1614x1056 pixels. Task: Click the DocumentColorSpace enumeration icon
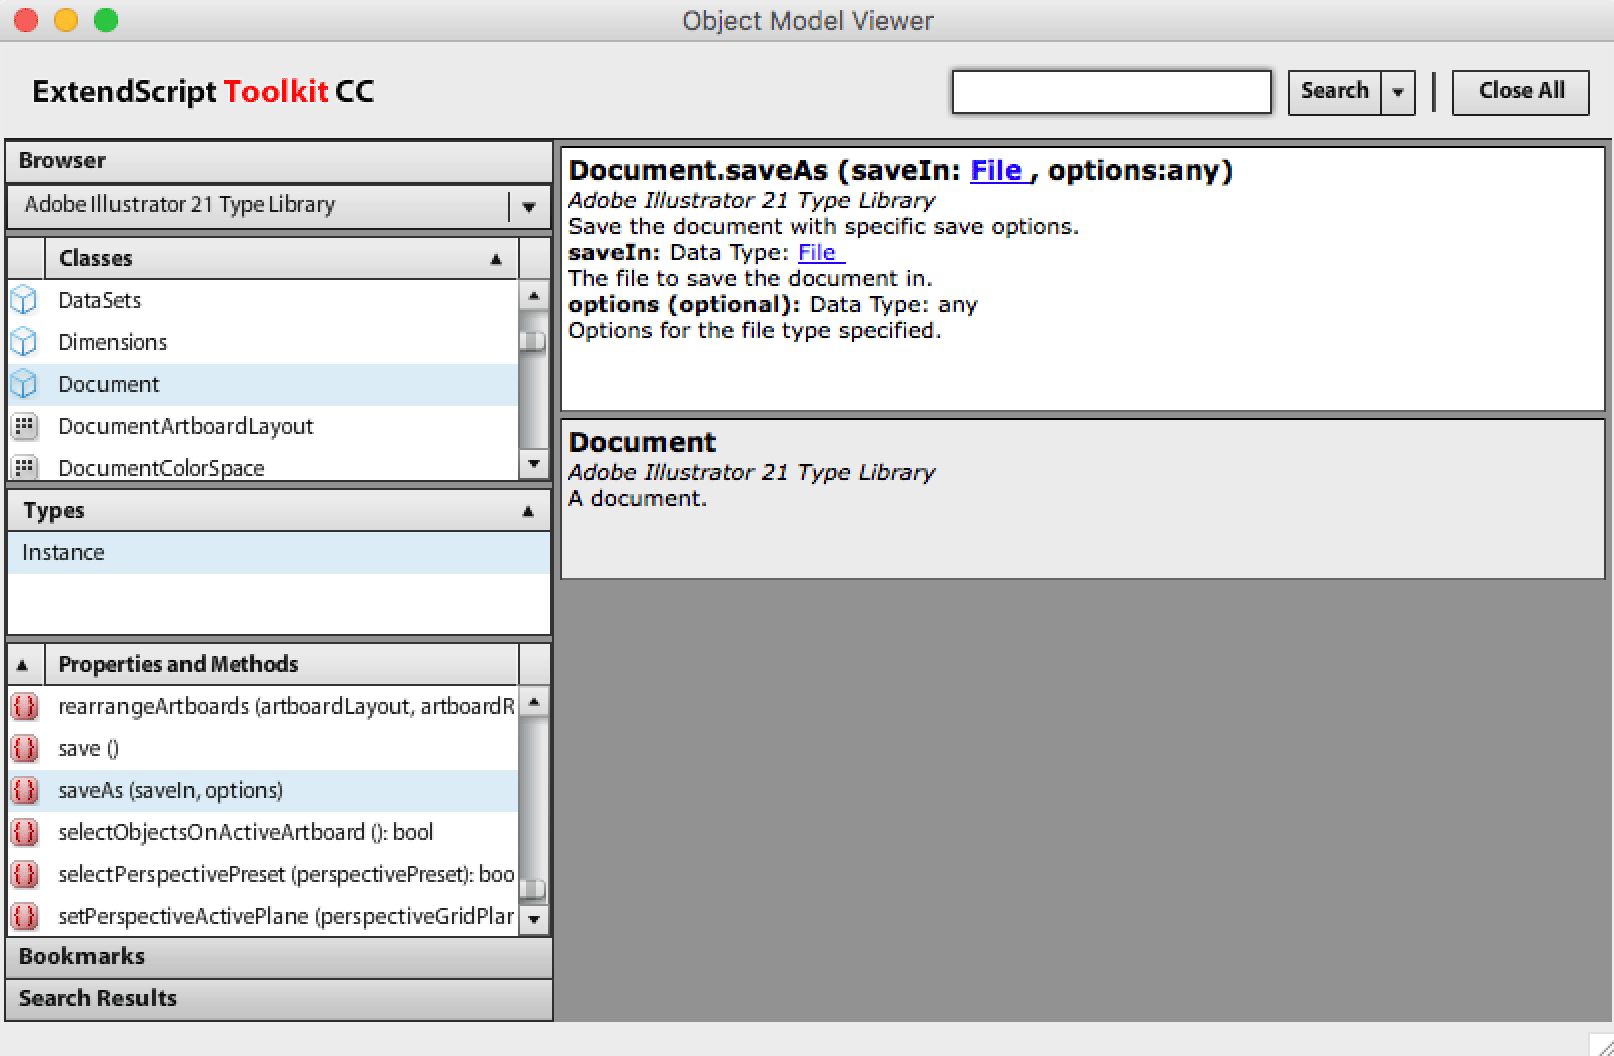[x=24, y=467]
